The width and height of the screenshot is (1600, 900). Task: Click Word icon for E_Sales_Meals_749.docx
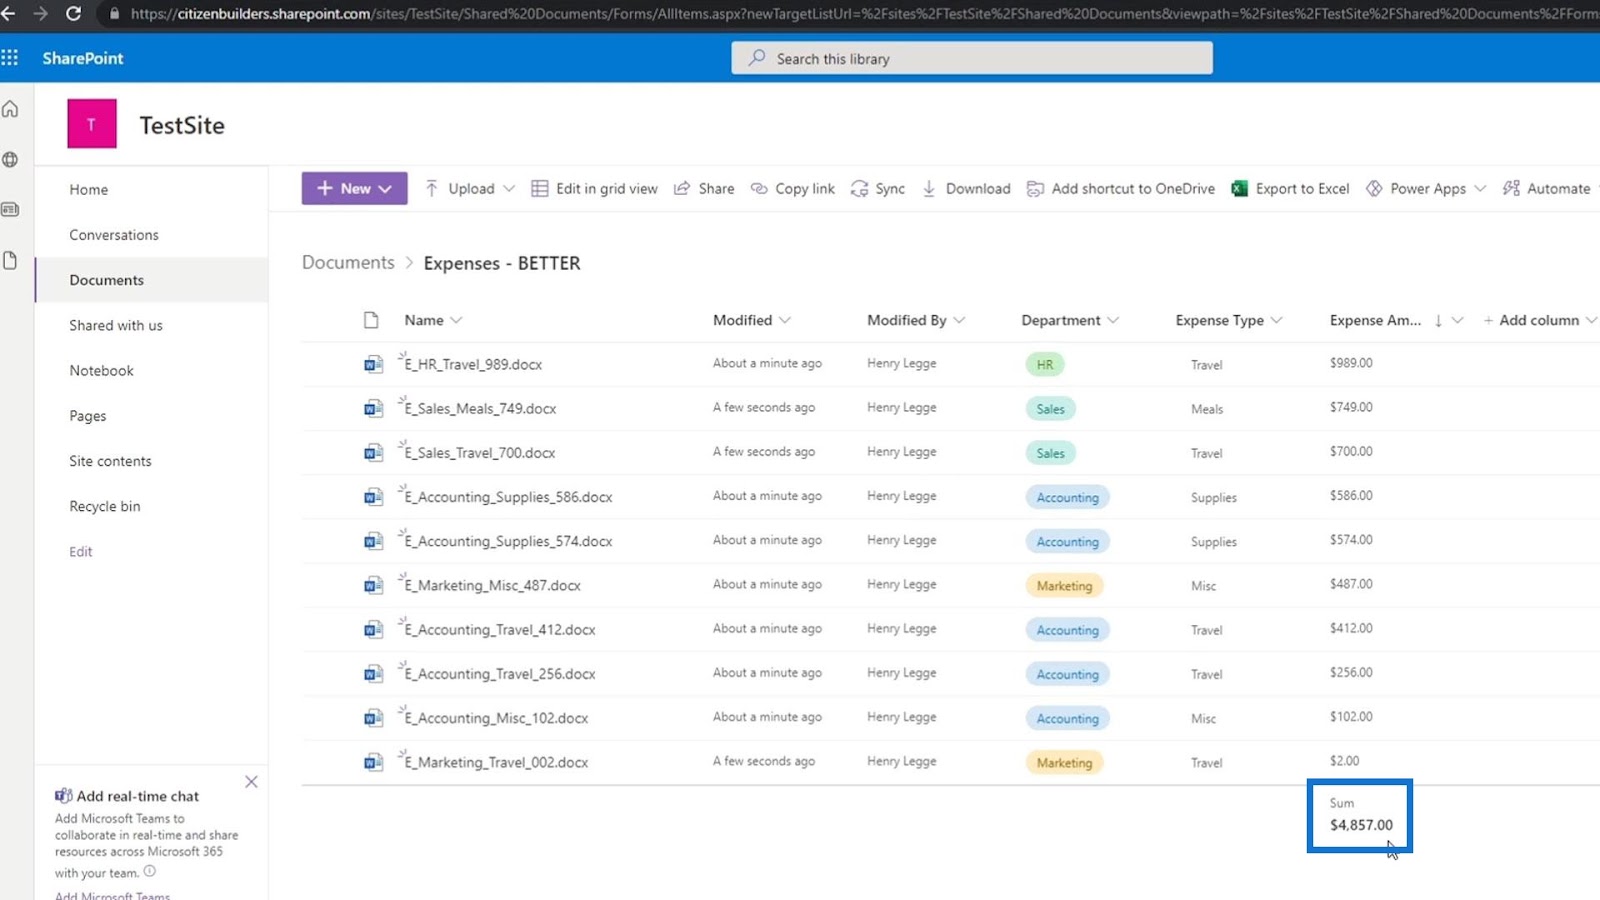[x=373, y=408]
